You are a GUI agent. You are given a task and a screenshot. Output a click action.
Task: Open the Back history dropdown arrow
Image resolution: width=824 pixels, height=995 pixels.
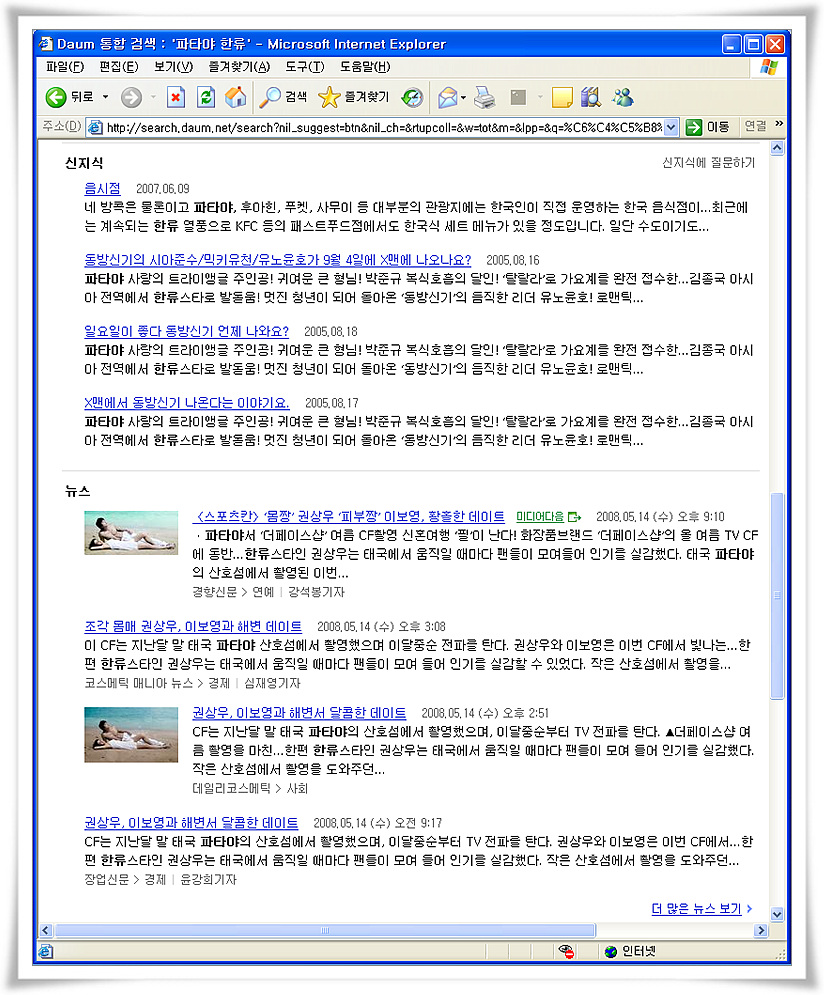pyautogui.click(x=105, y=97)
